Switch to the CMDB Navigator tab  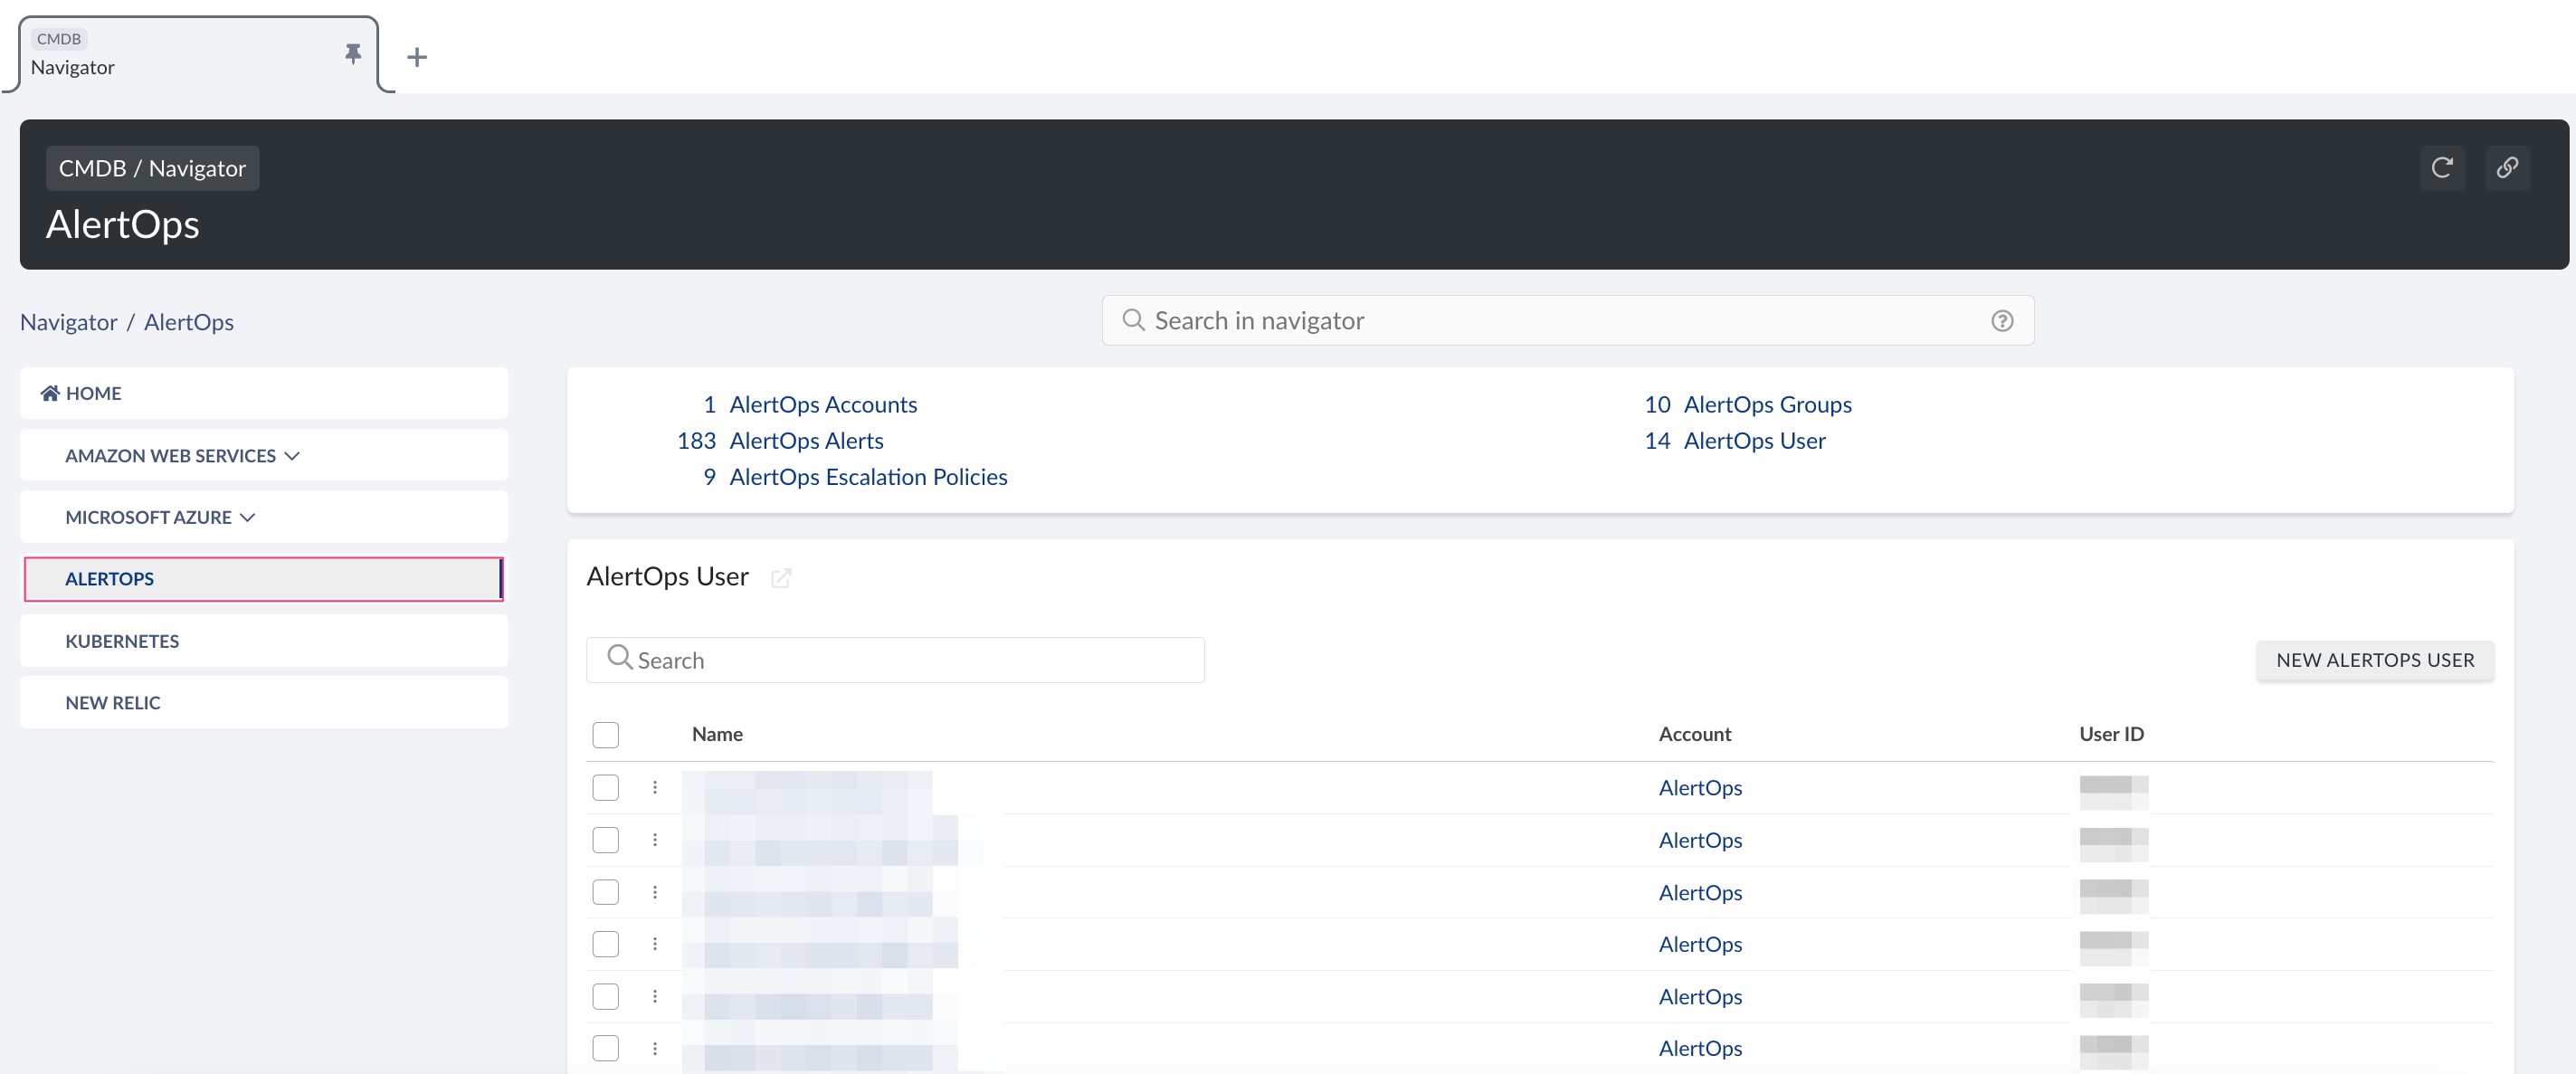coord(198,54)
